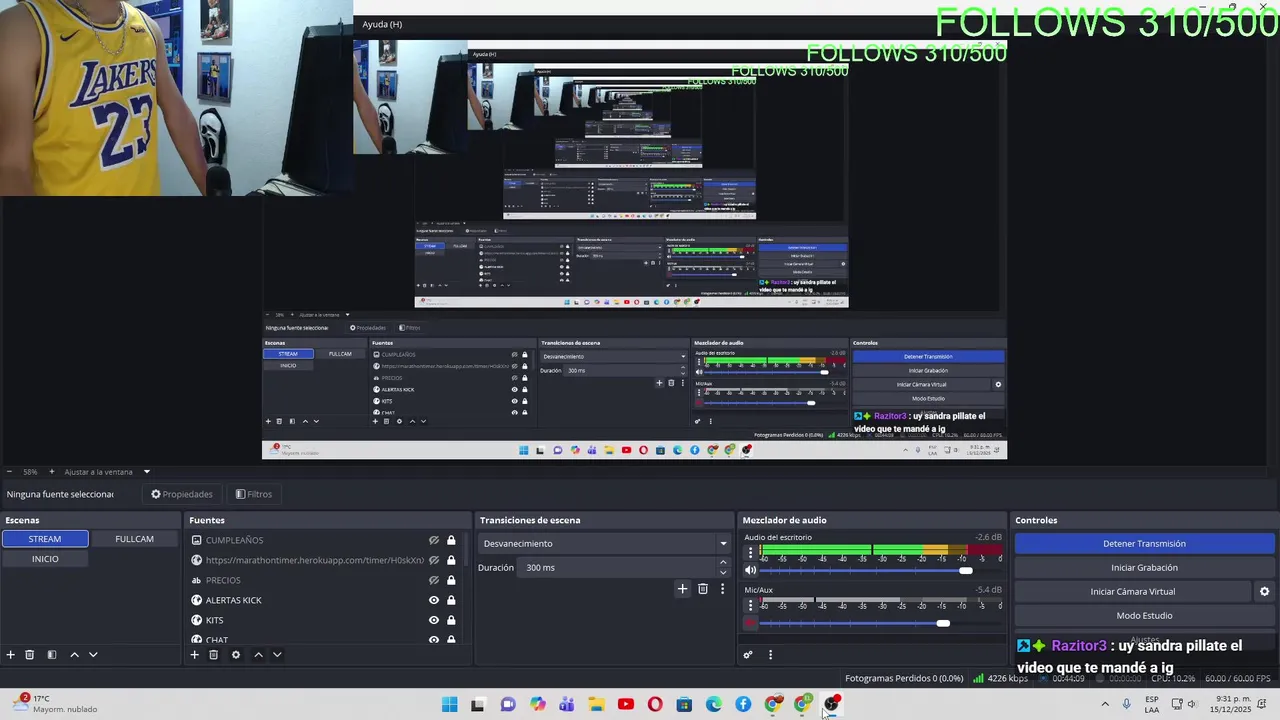Enable Modo Estudio

pos(1144,616)
